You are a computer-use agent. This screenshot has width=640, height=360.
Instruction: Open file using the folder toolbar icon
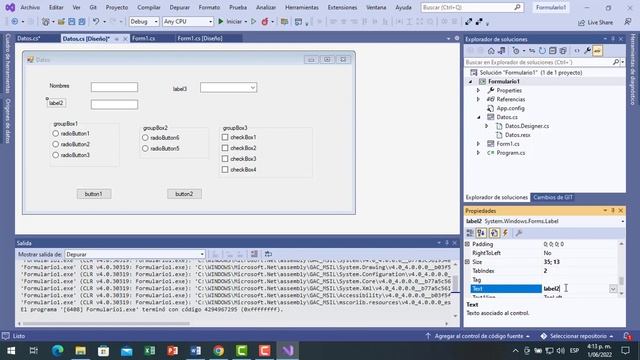click(61, 22)
